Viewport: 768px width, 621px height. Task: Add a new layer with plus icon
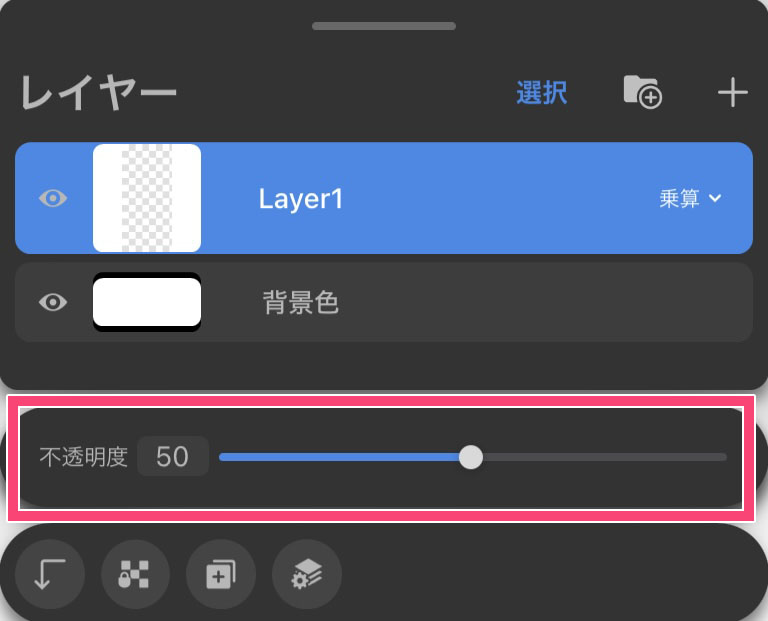(x=732, y=93)
